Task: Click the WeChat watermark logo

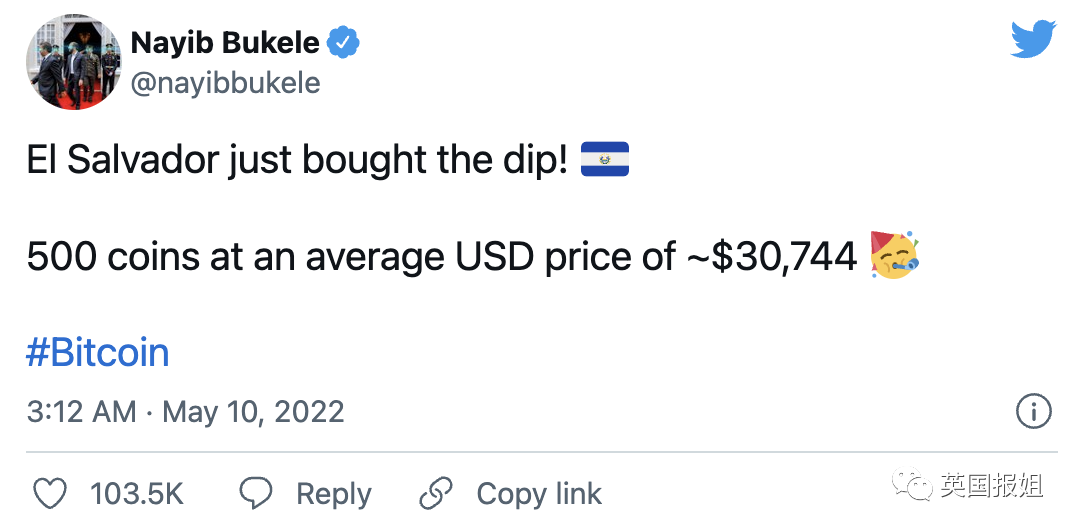Action: coord(913,487)
